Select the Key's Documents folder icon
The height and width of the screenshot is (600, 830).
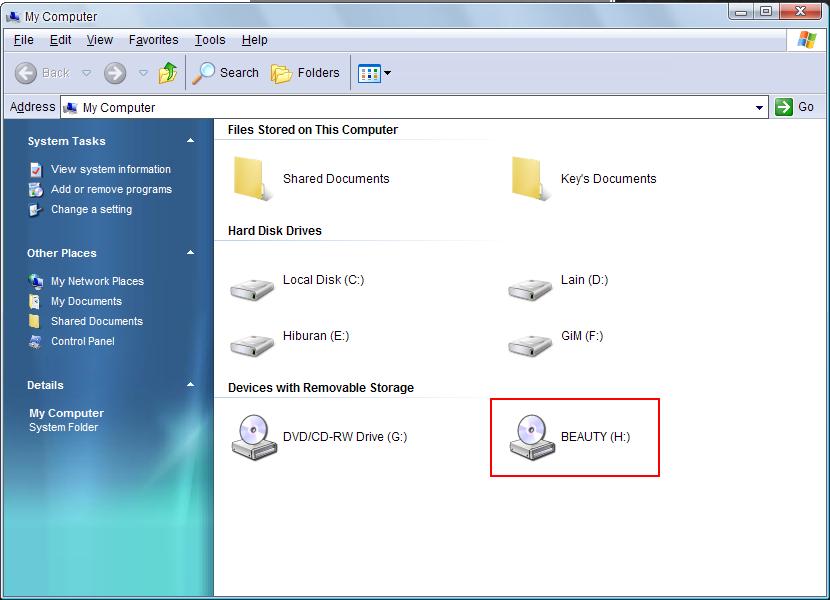coord(530,179)
